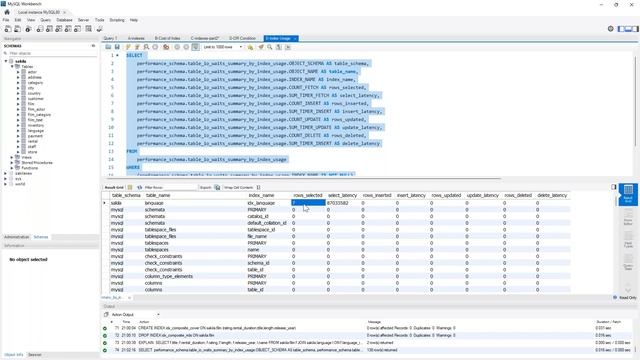640x360 pixels.
Task: Click the schemas refresh icon in Navigator
Action: (93, 46)
